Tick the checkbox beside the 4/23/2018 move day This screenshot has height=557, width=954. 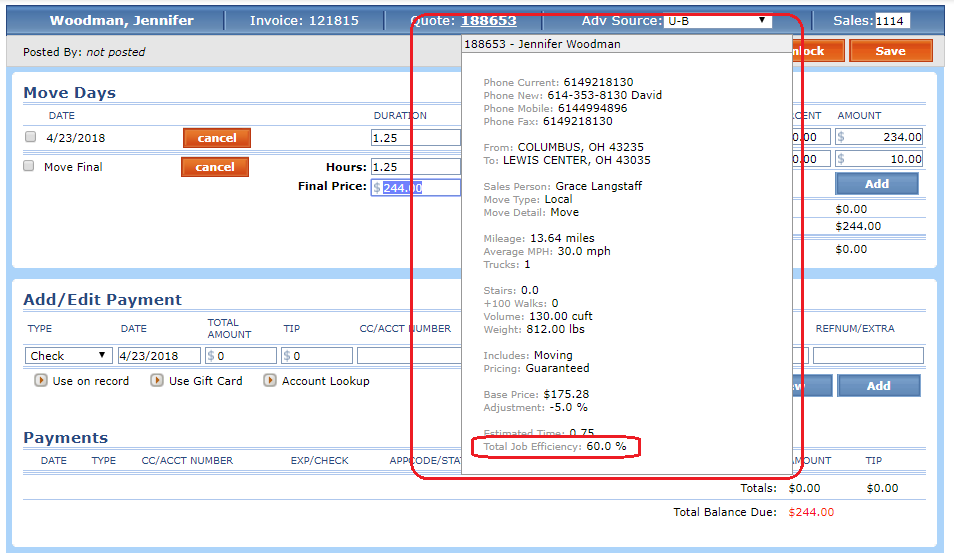[x=30, y=137]
